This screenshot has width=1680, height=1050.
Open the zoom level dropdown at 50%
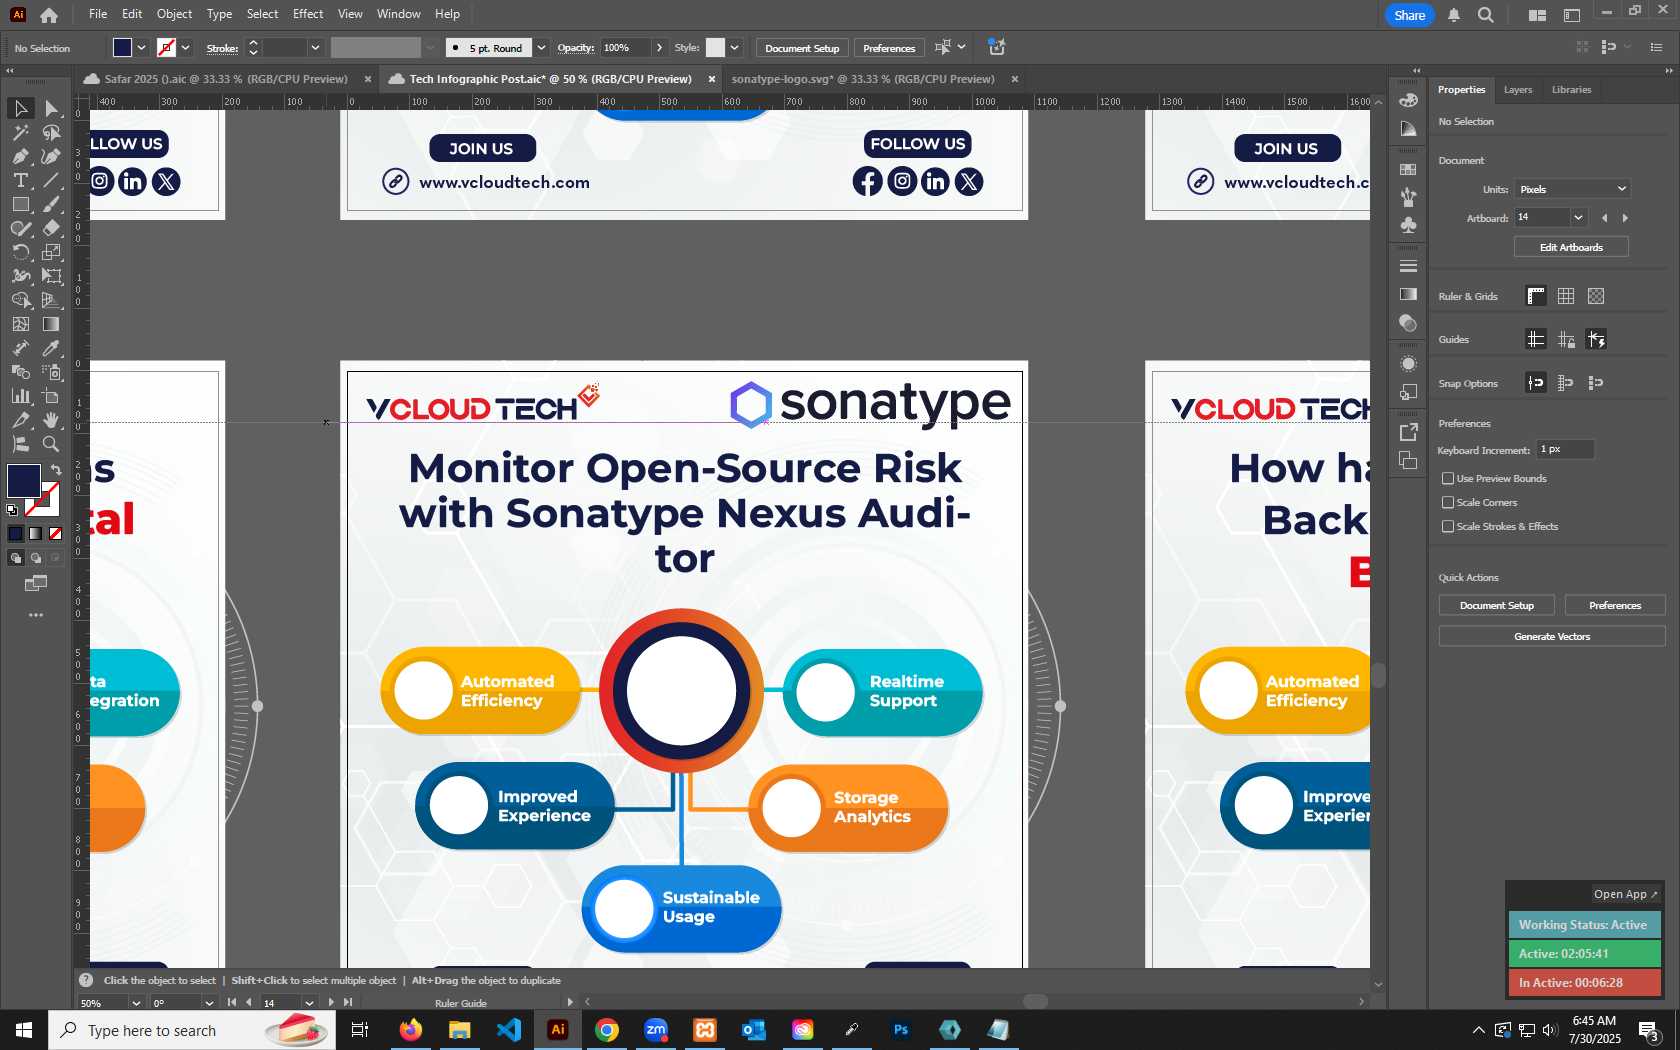coord(136,1003)
